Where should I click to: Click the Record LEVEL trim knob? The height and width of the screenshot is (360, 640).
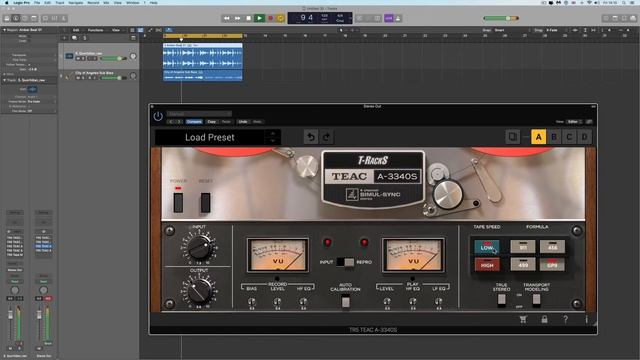point(277,302)
